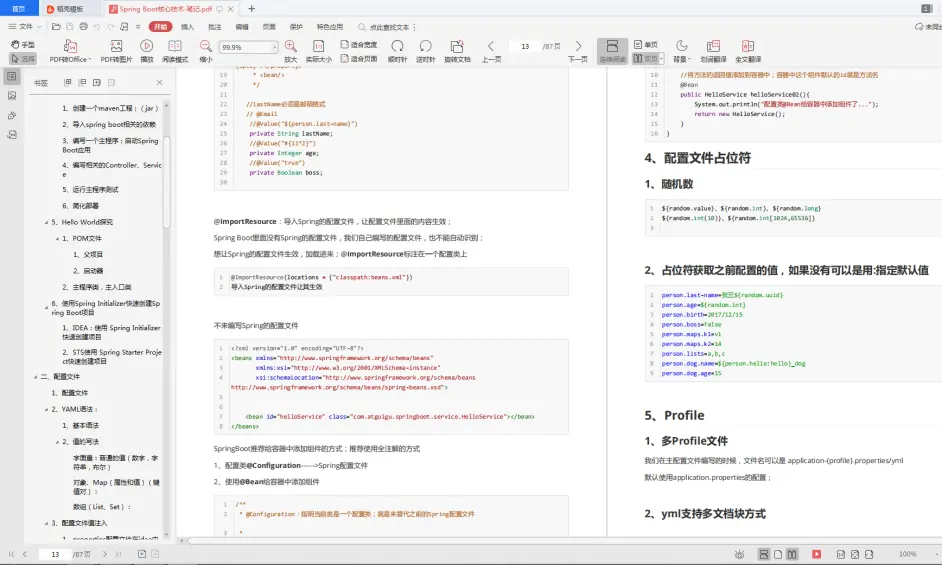Toggle the continuous view icon in the status bar

[764, 554]
